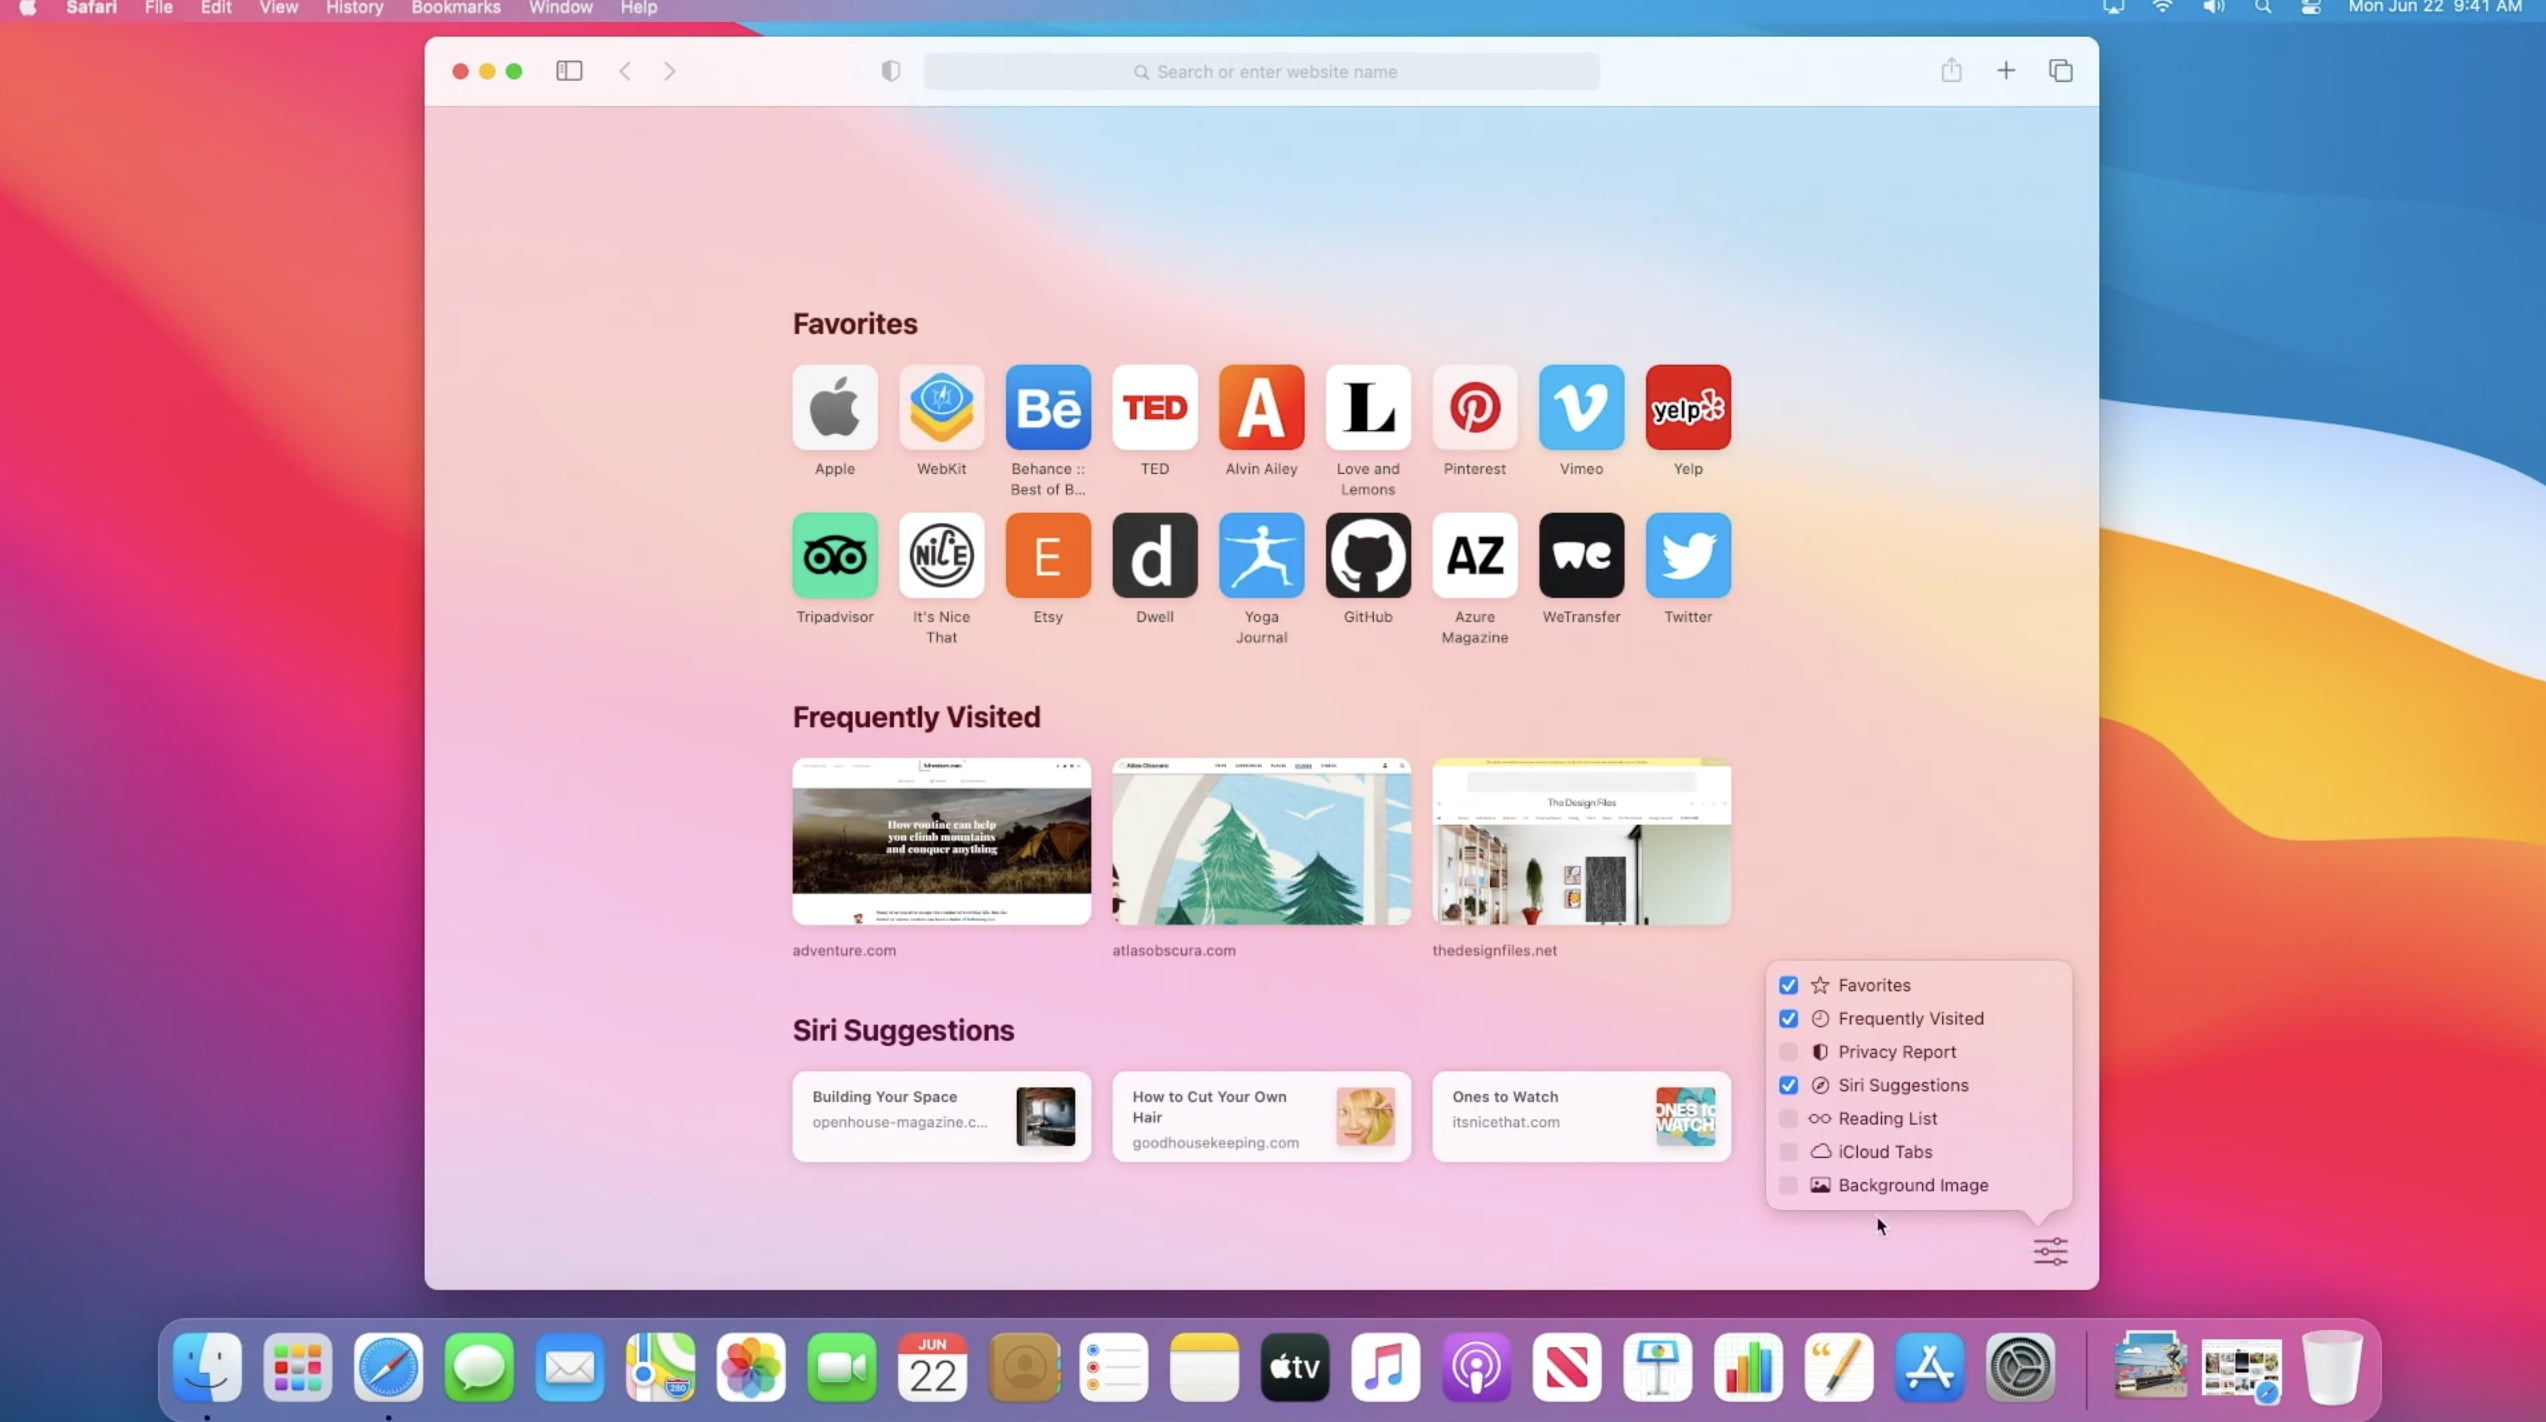This screenshot has width=2546, height=1422.
Task: Enable the Background Image checkbox
Action: [1788, 1185]
